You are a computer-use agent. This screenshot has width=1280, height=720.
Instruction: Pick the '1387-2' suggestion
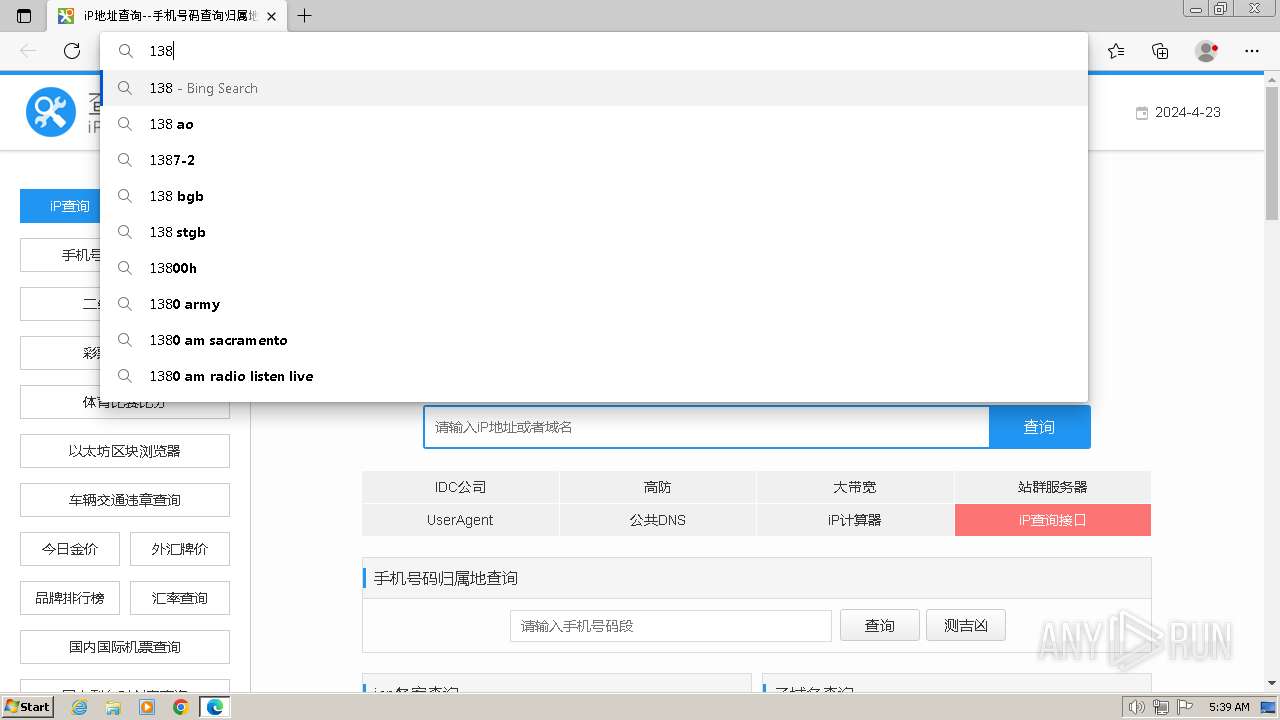tap(594, 160)
